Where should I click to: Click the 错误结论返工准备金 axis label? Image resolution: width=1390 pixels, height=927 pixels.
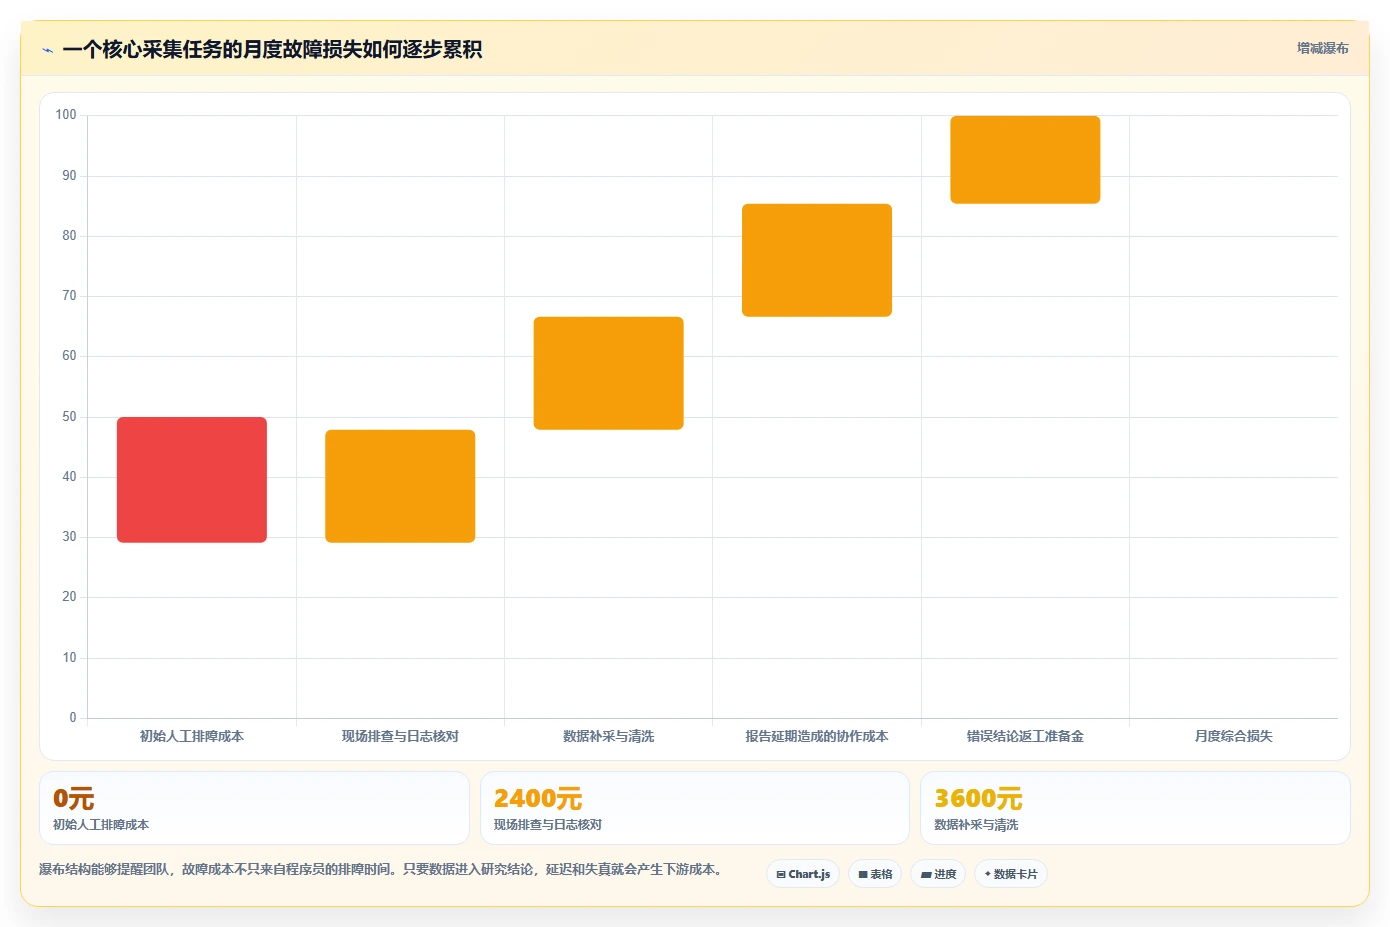click(x=1025, y=736)
